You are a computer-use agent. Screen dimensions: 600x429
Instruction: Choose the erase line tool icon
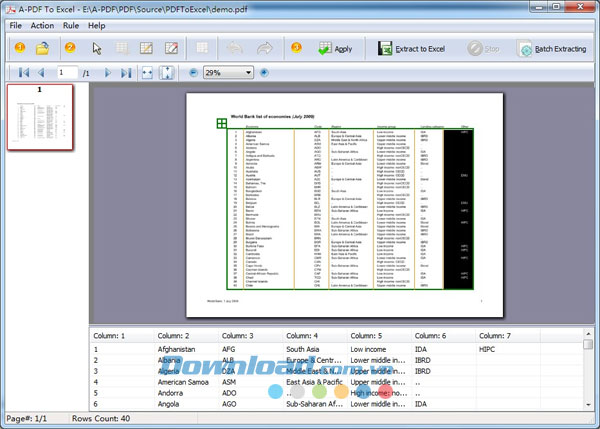coord(171,48)
